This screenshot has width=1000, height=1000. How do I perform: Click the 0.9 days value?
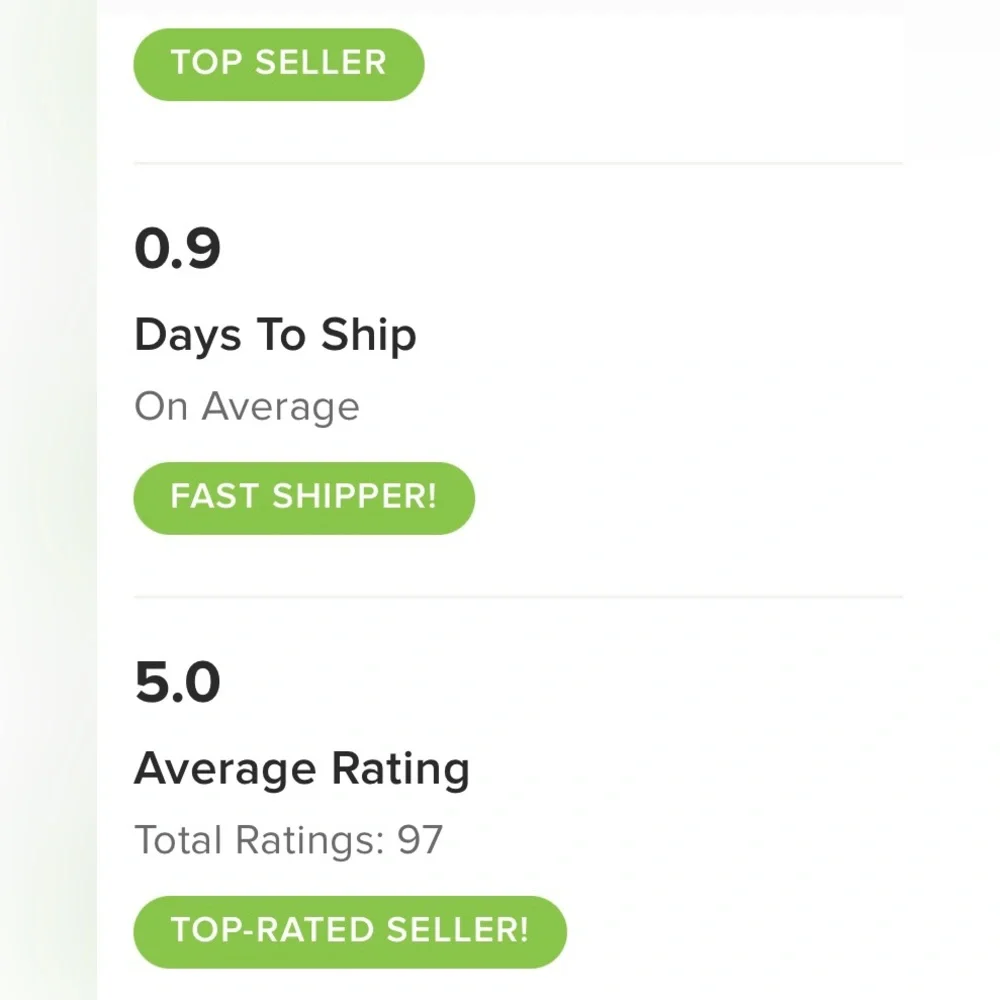coord(177,249)
